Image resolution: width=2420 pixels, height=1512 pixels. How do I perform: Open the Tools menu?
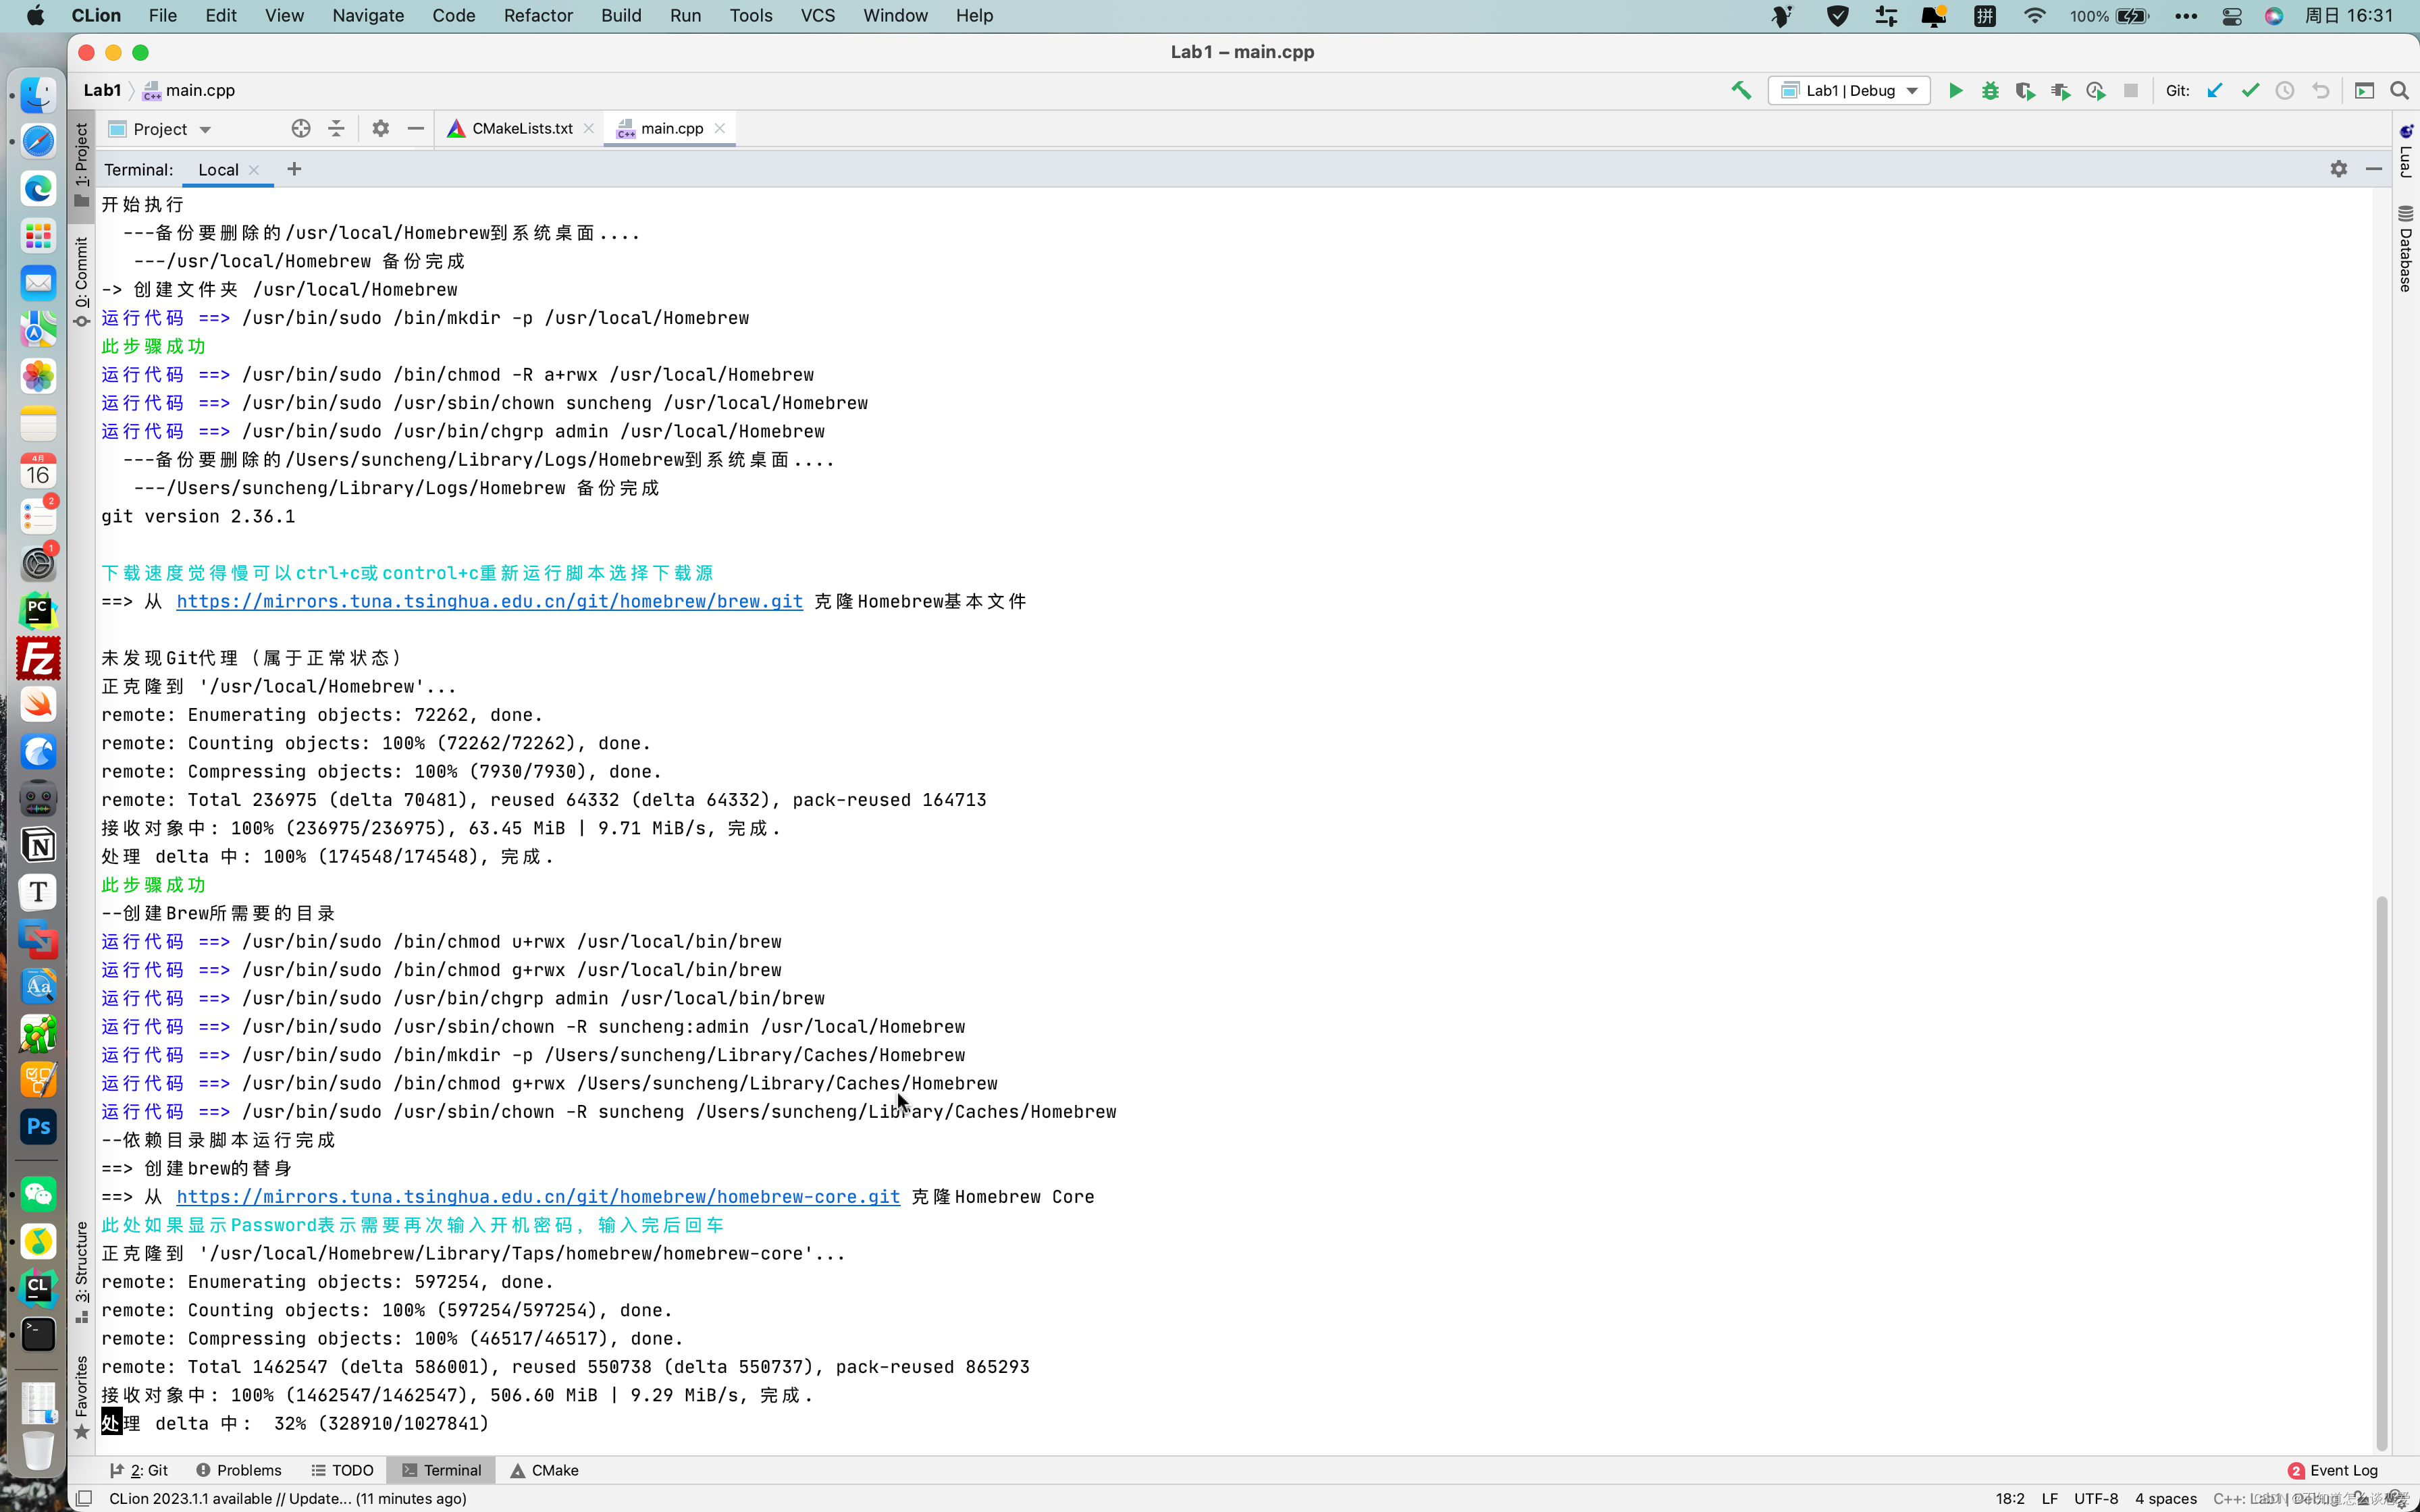750,15
